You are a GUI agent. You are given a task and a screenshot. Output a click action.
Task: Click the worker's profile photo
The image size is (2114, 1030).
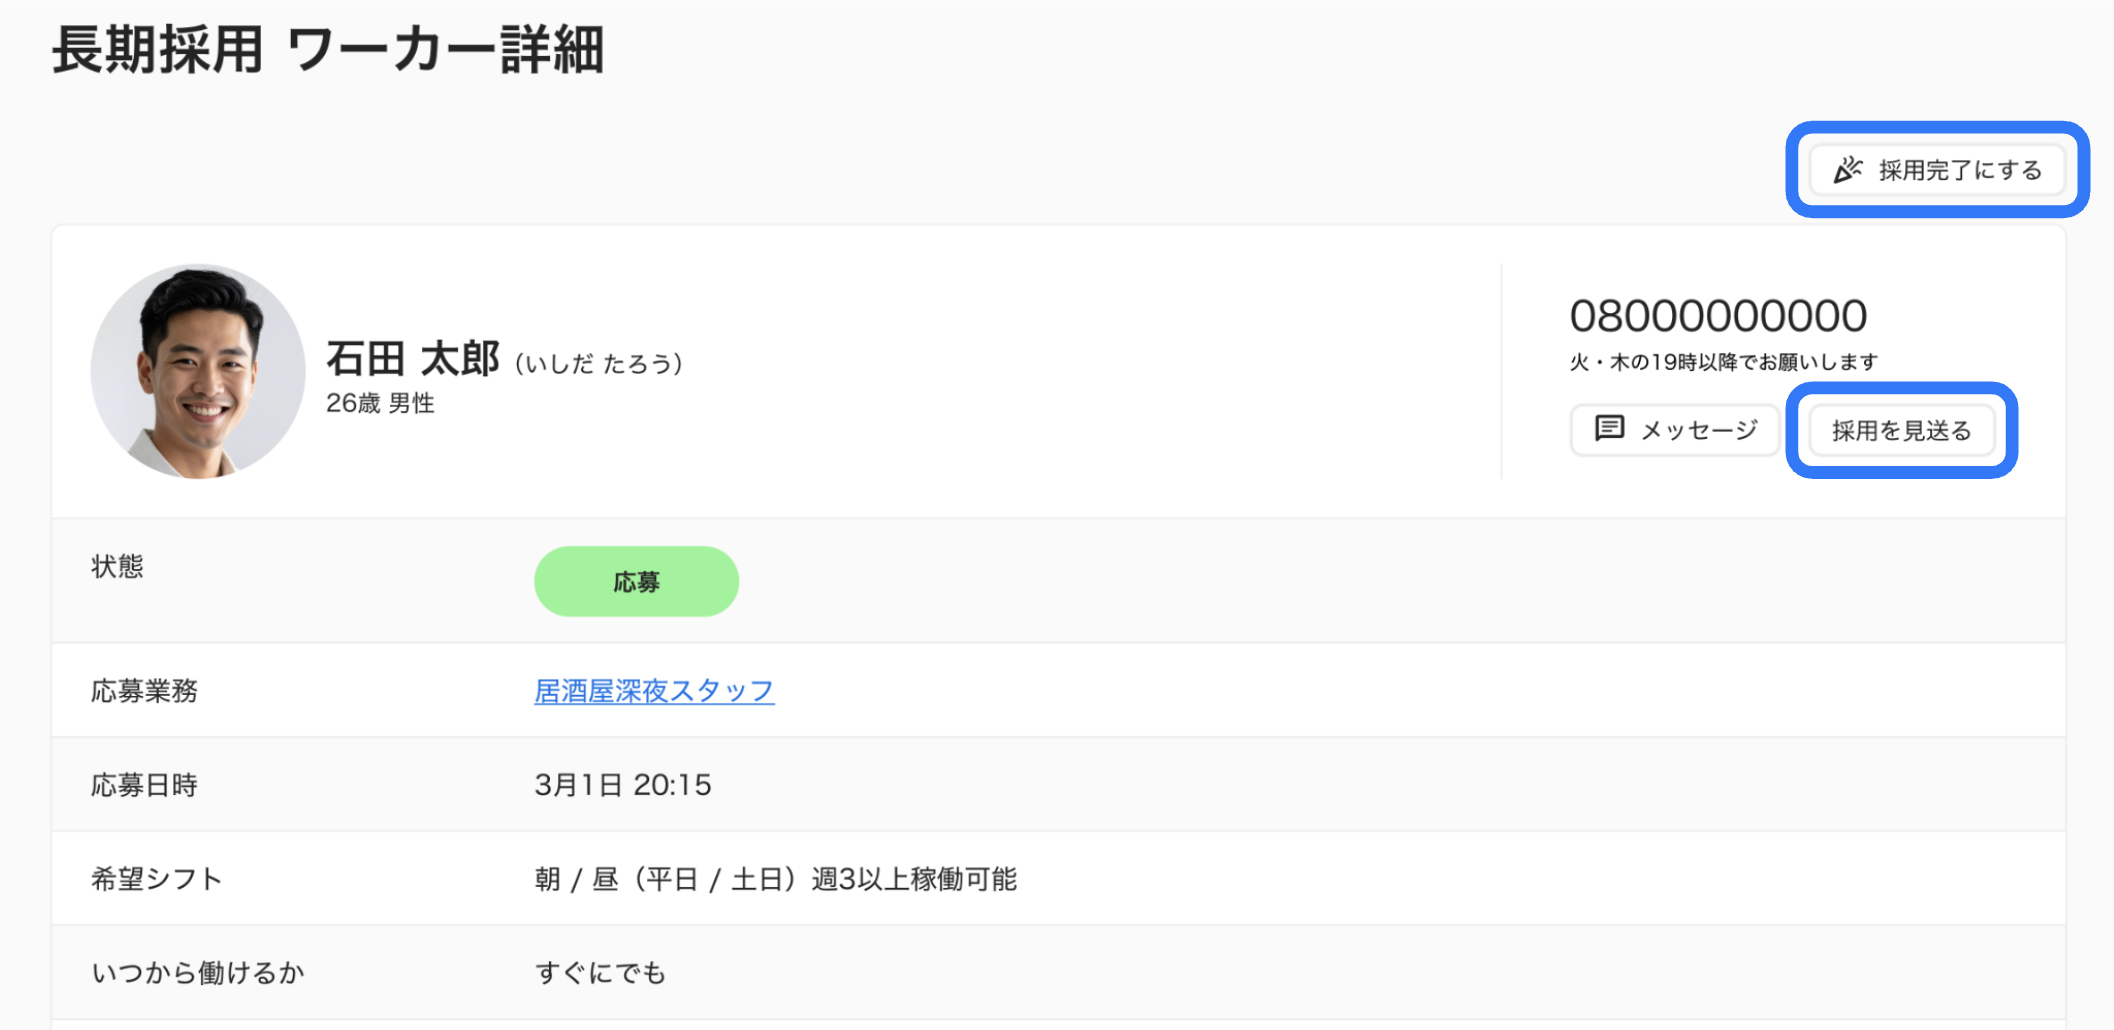198,371
